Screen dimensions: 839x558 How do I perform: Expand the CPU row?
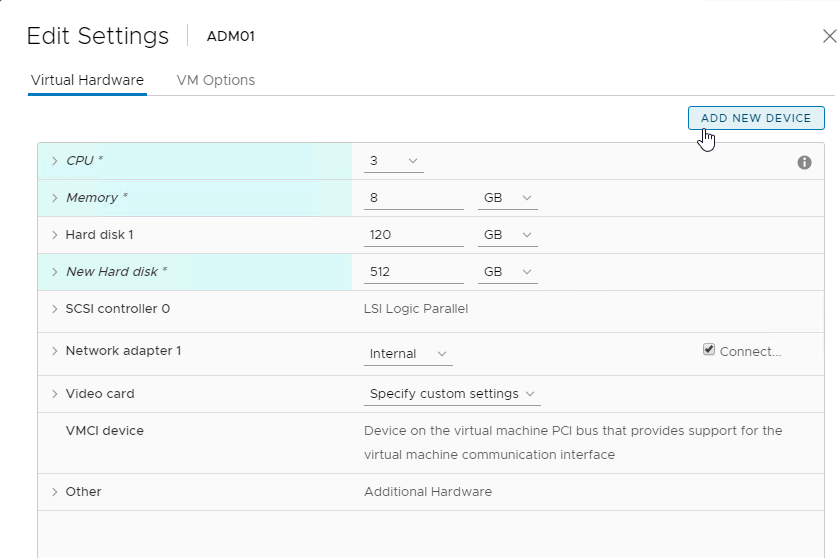(55, 160)
